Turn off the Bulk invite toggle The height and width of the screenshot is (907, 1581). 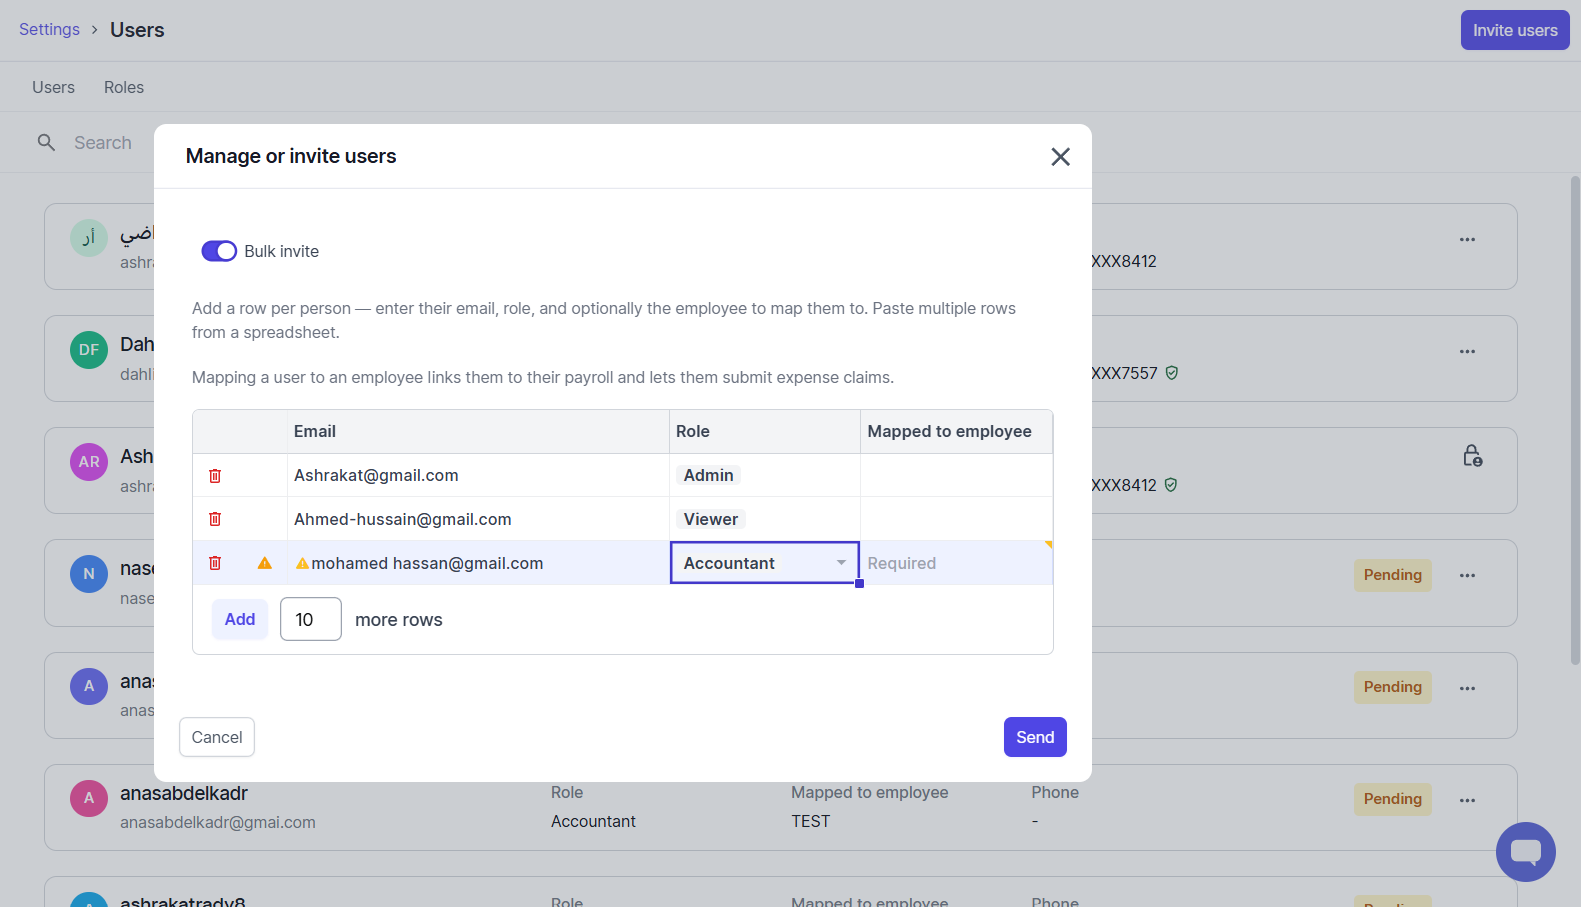pyautogui.click(x=219, y=251)
